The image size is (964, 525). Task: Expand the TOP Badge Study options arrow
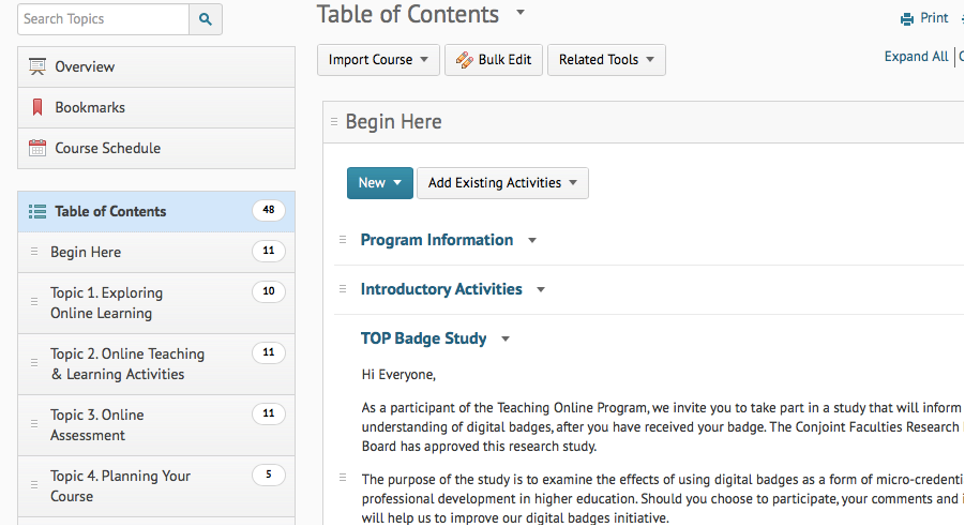point(505,339)
